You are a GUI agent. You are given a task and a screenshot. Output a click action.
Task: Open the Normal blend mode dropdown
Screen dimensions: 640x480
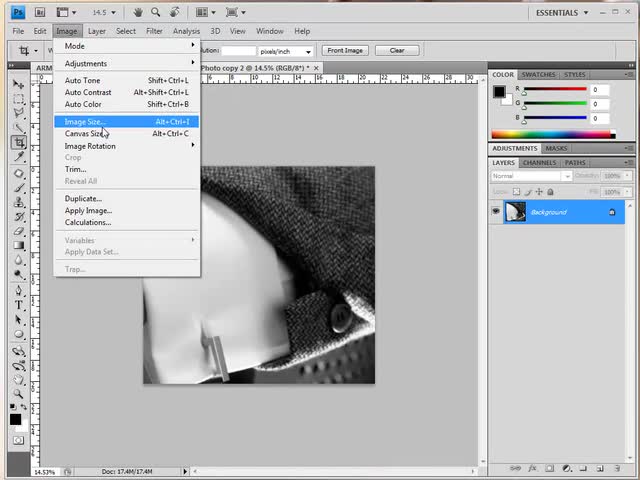tap(531, 176)
